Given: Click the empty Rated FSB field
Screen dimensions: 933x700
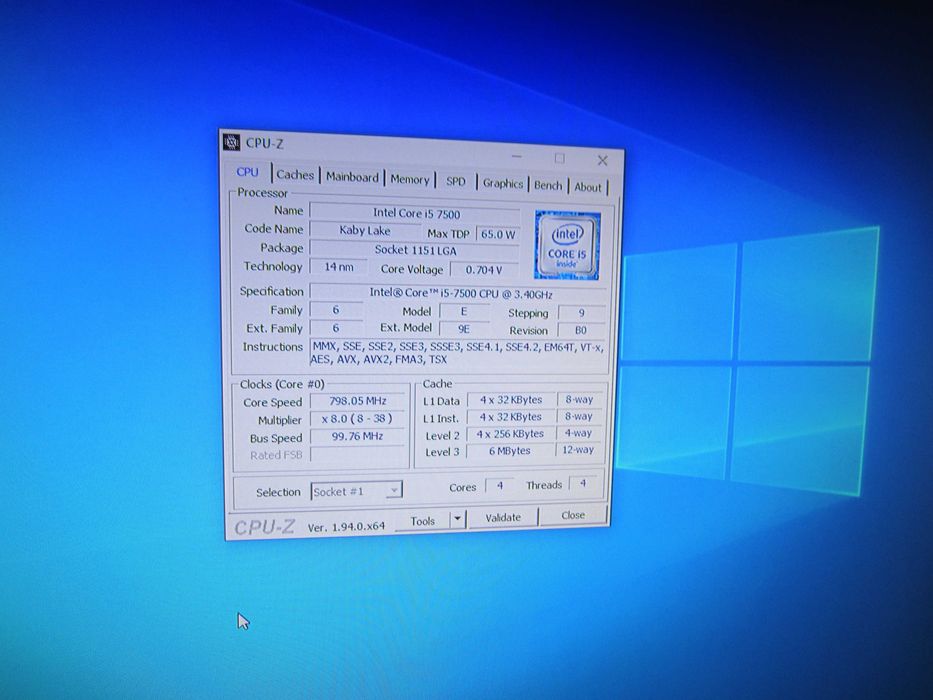Looking at the screenshot, I should point(357,454).
